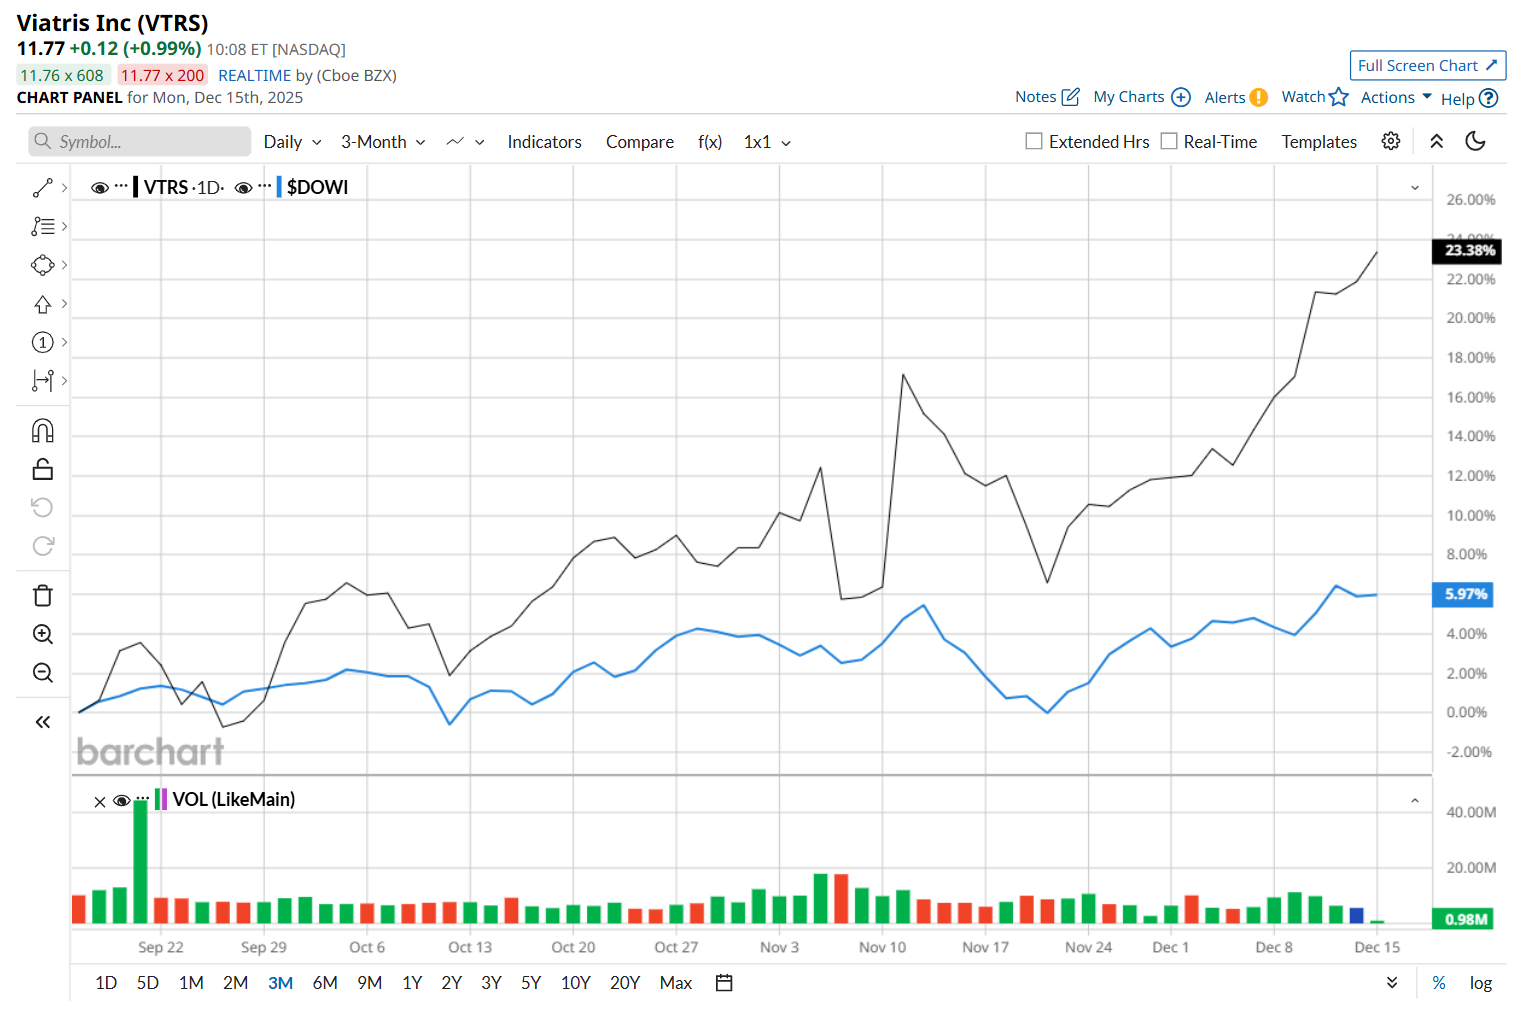Open the Fibonacci/text list tool
This screenshot has height=1020, width=1536.
[42, 227]
